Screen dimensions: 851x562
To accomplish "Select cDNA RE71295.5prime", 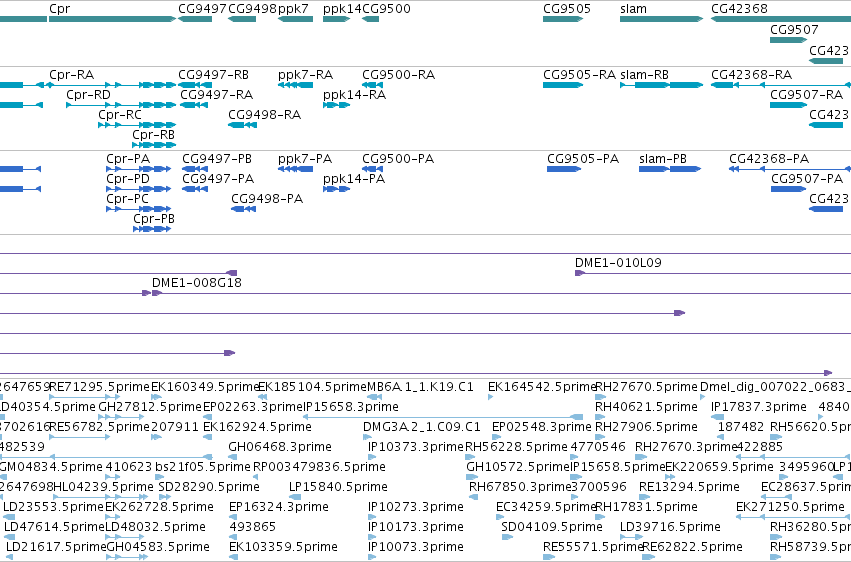I will [x=79, y=397].
